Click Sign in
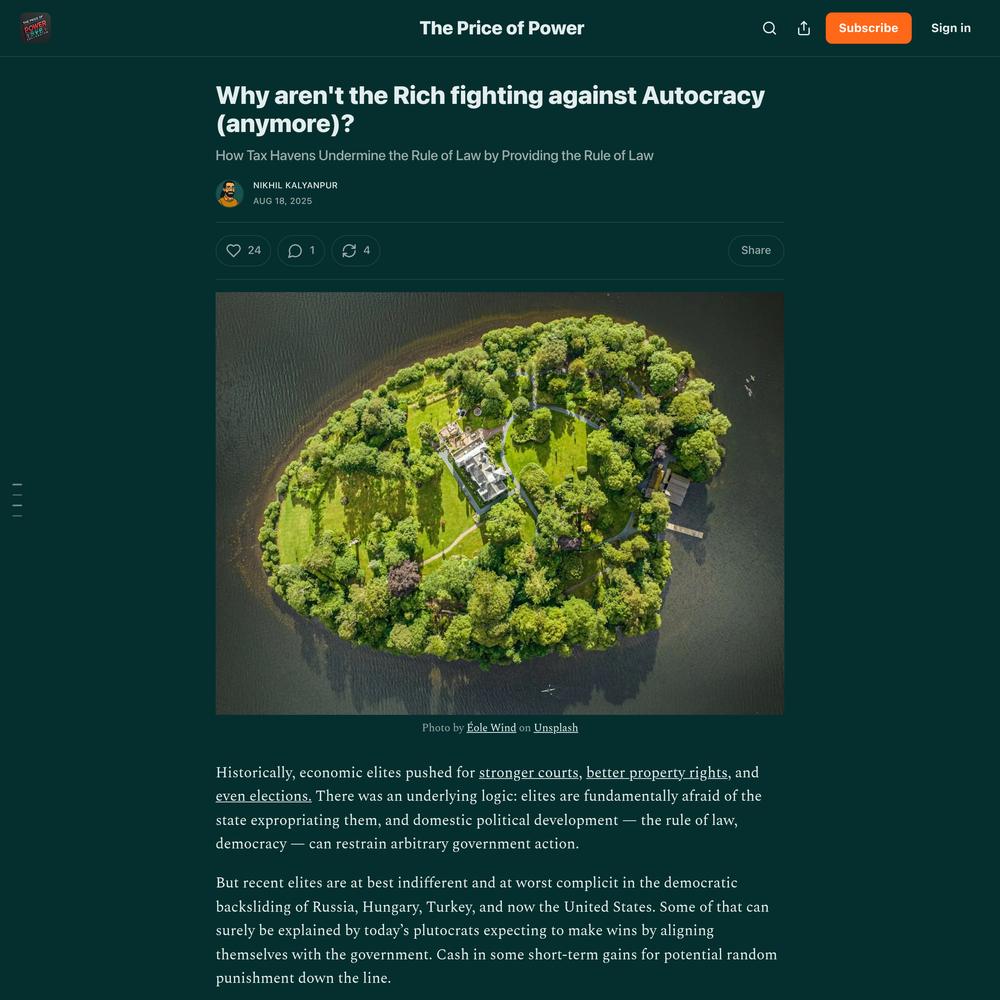The width and height of the screenshot is (1000, 1000). pos(950,28)
